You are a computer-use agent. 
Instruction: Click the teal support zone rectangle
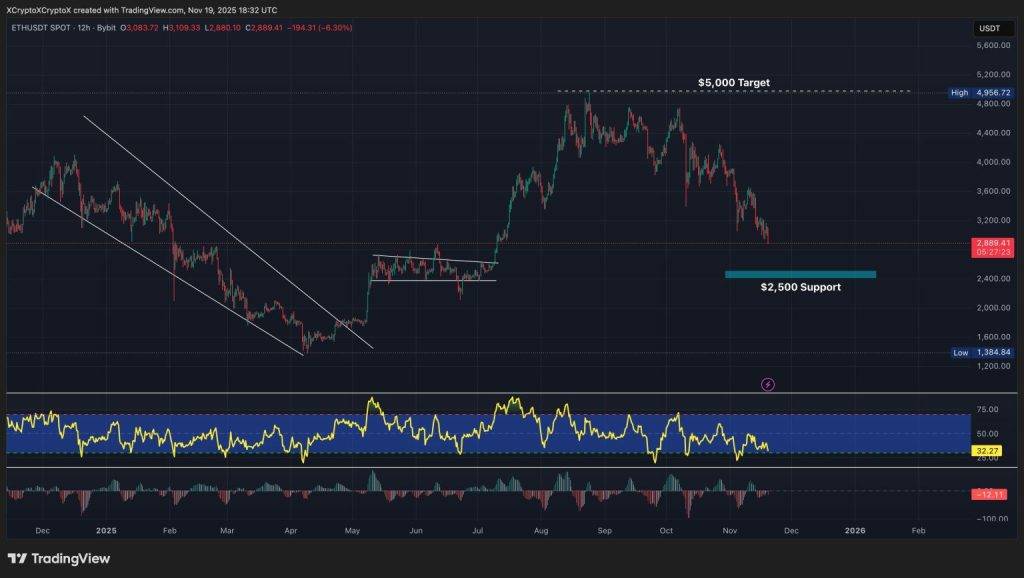[800, 272]
